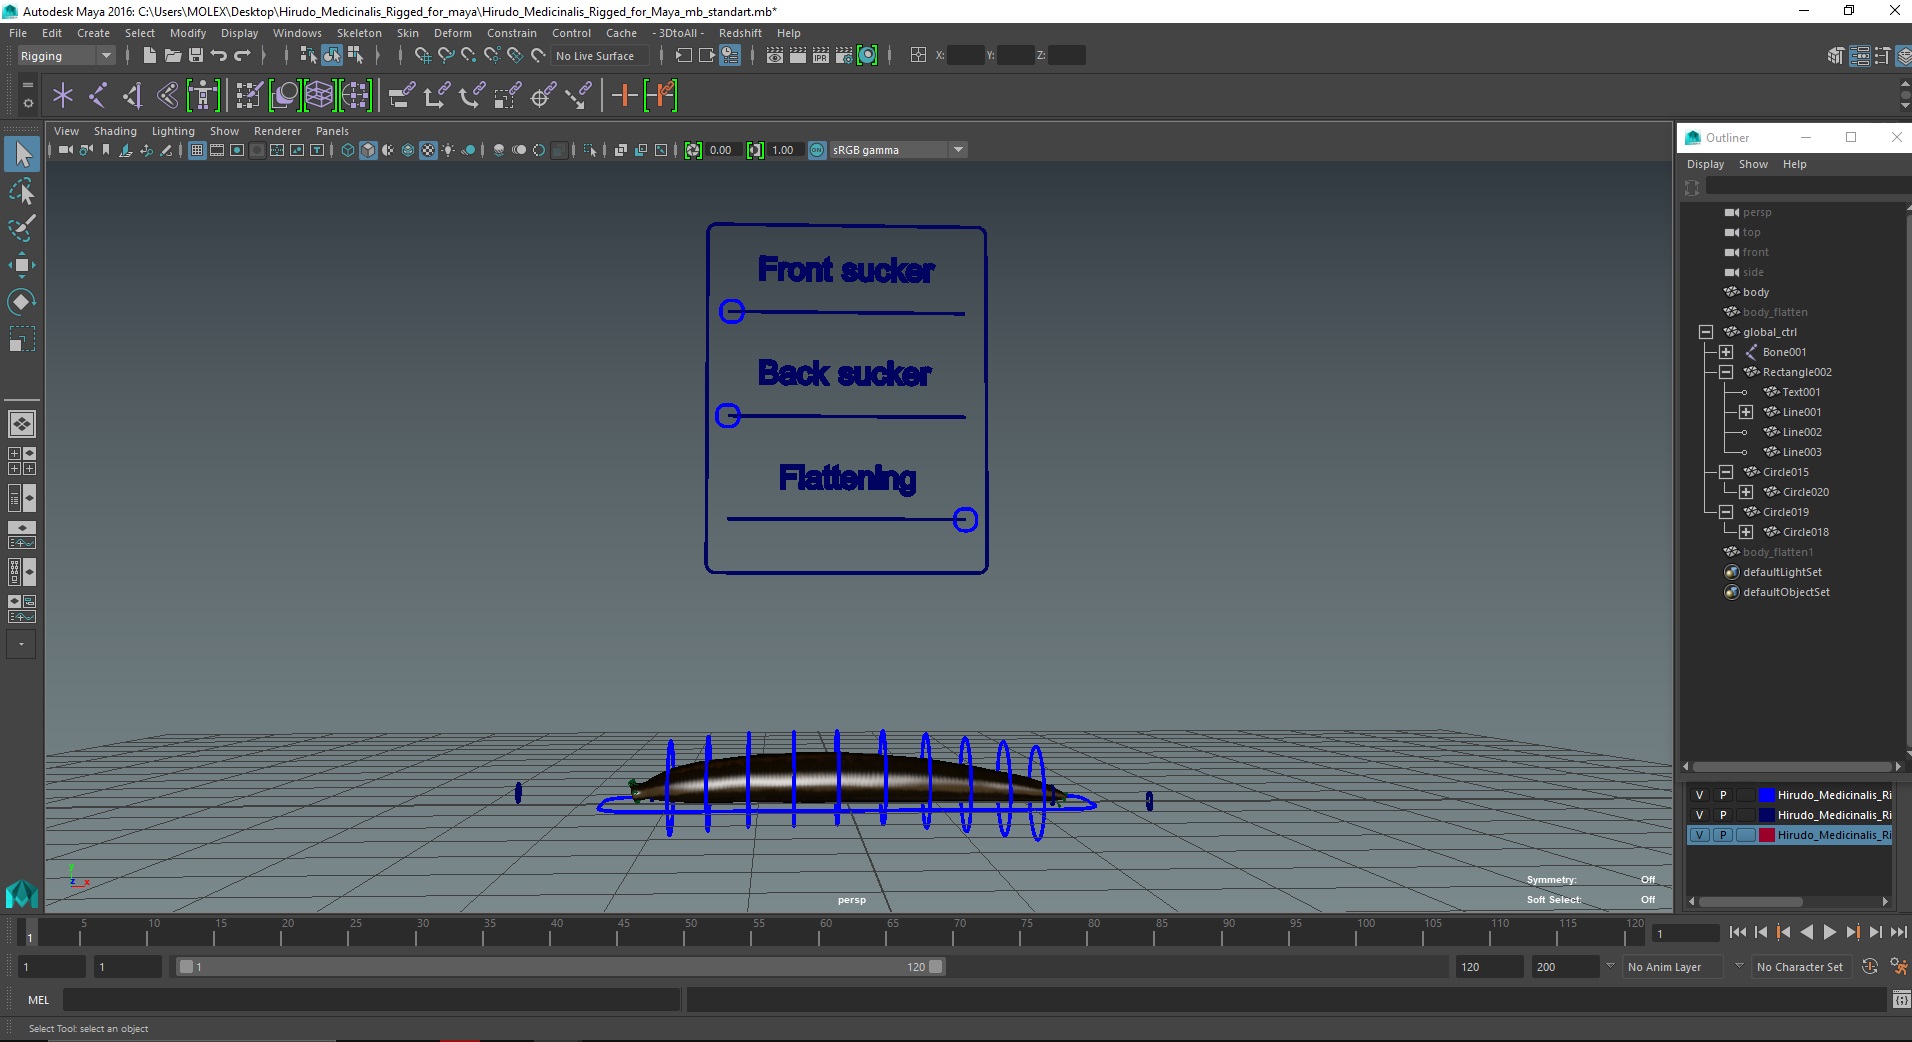1912x1042 pixels.
Task: Collapse the global_ctrl node in Outliner
Action: 1706,332
